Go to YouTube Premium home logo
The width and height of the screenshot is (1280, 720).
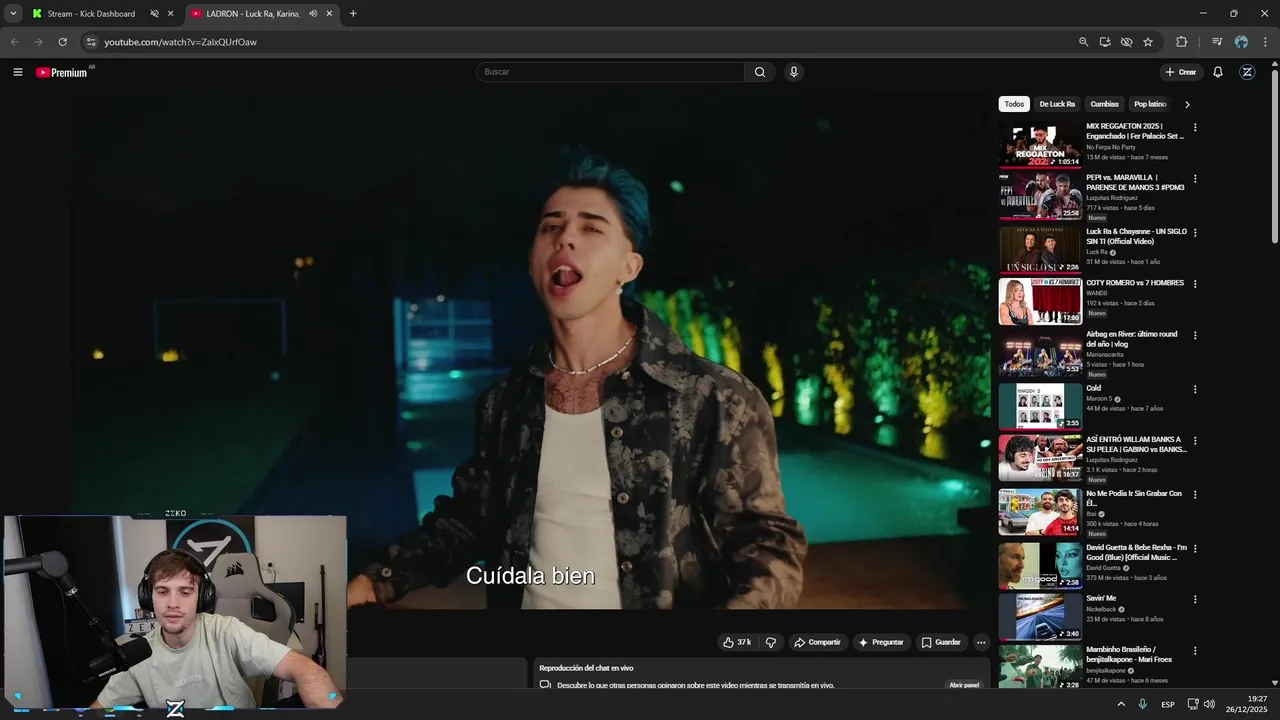[x=62, y=72]
